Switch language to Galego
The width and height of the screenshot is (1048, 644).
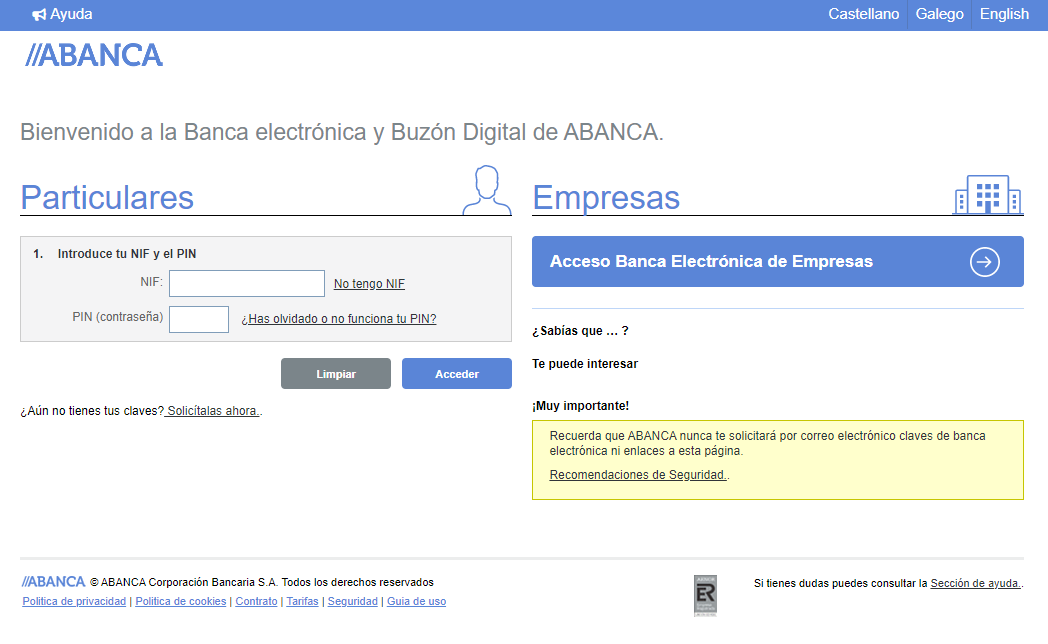(939, 14)
